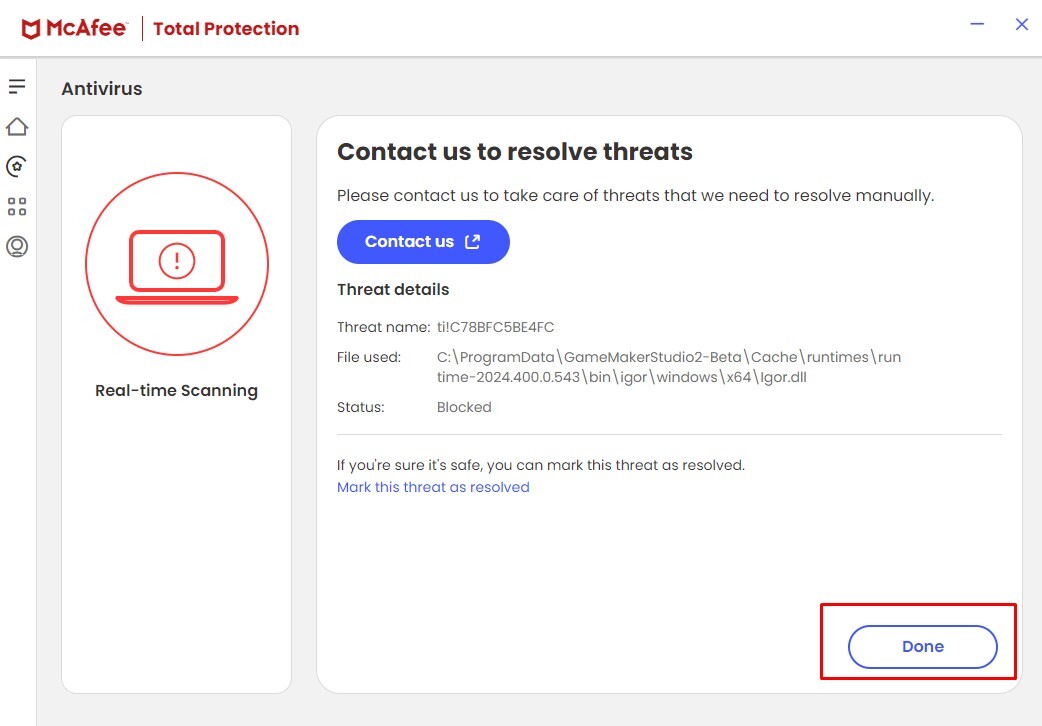Close the McAfee Total Protection window
This screenshot has width=1042, height=726.
click(1021, 24)
